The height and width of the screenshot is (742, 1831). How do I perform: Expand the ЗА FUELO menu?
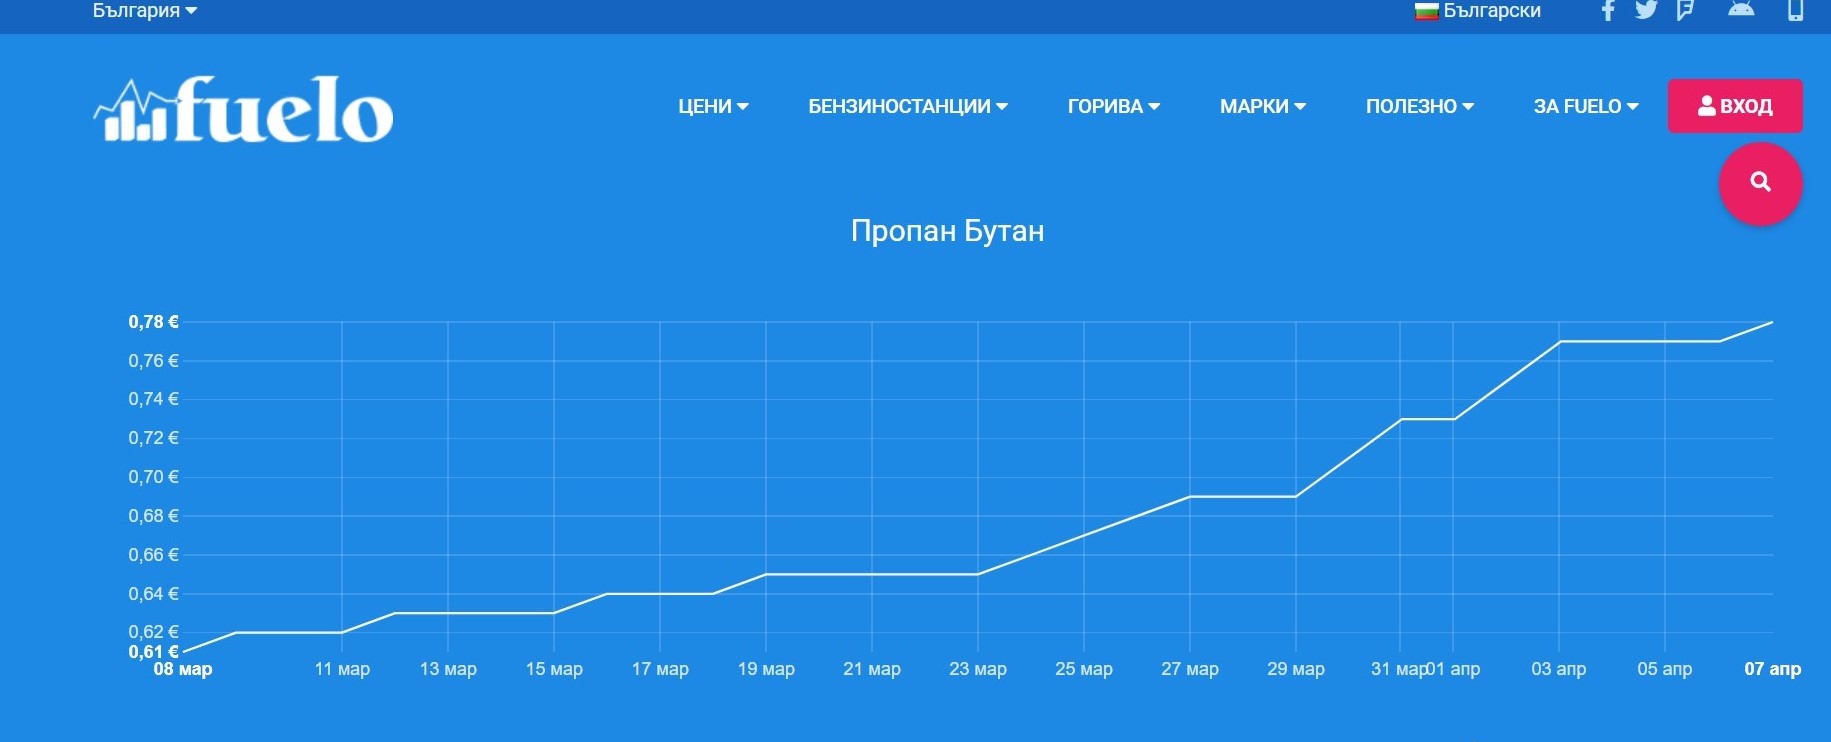tap(1585, 106)
